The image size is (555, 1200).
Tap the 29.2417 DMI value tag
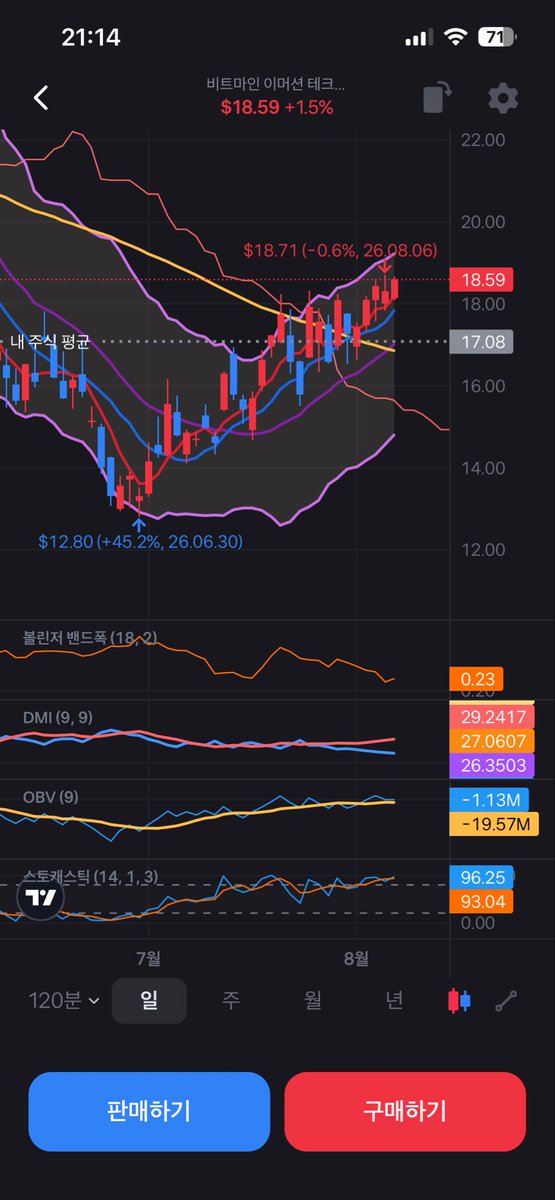click(x=492, y=717)
